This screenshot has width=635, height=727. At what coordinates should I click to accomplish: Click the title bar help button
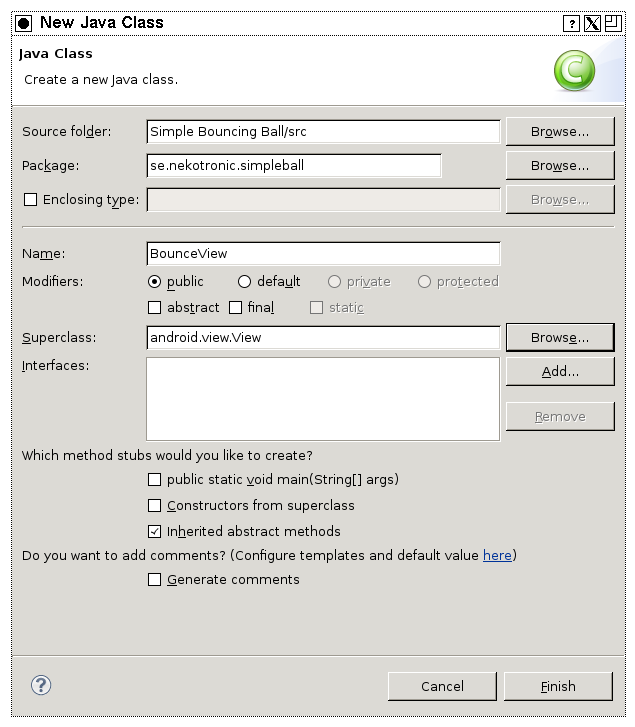click(x=572, y=23)
